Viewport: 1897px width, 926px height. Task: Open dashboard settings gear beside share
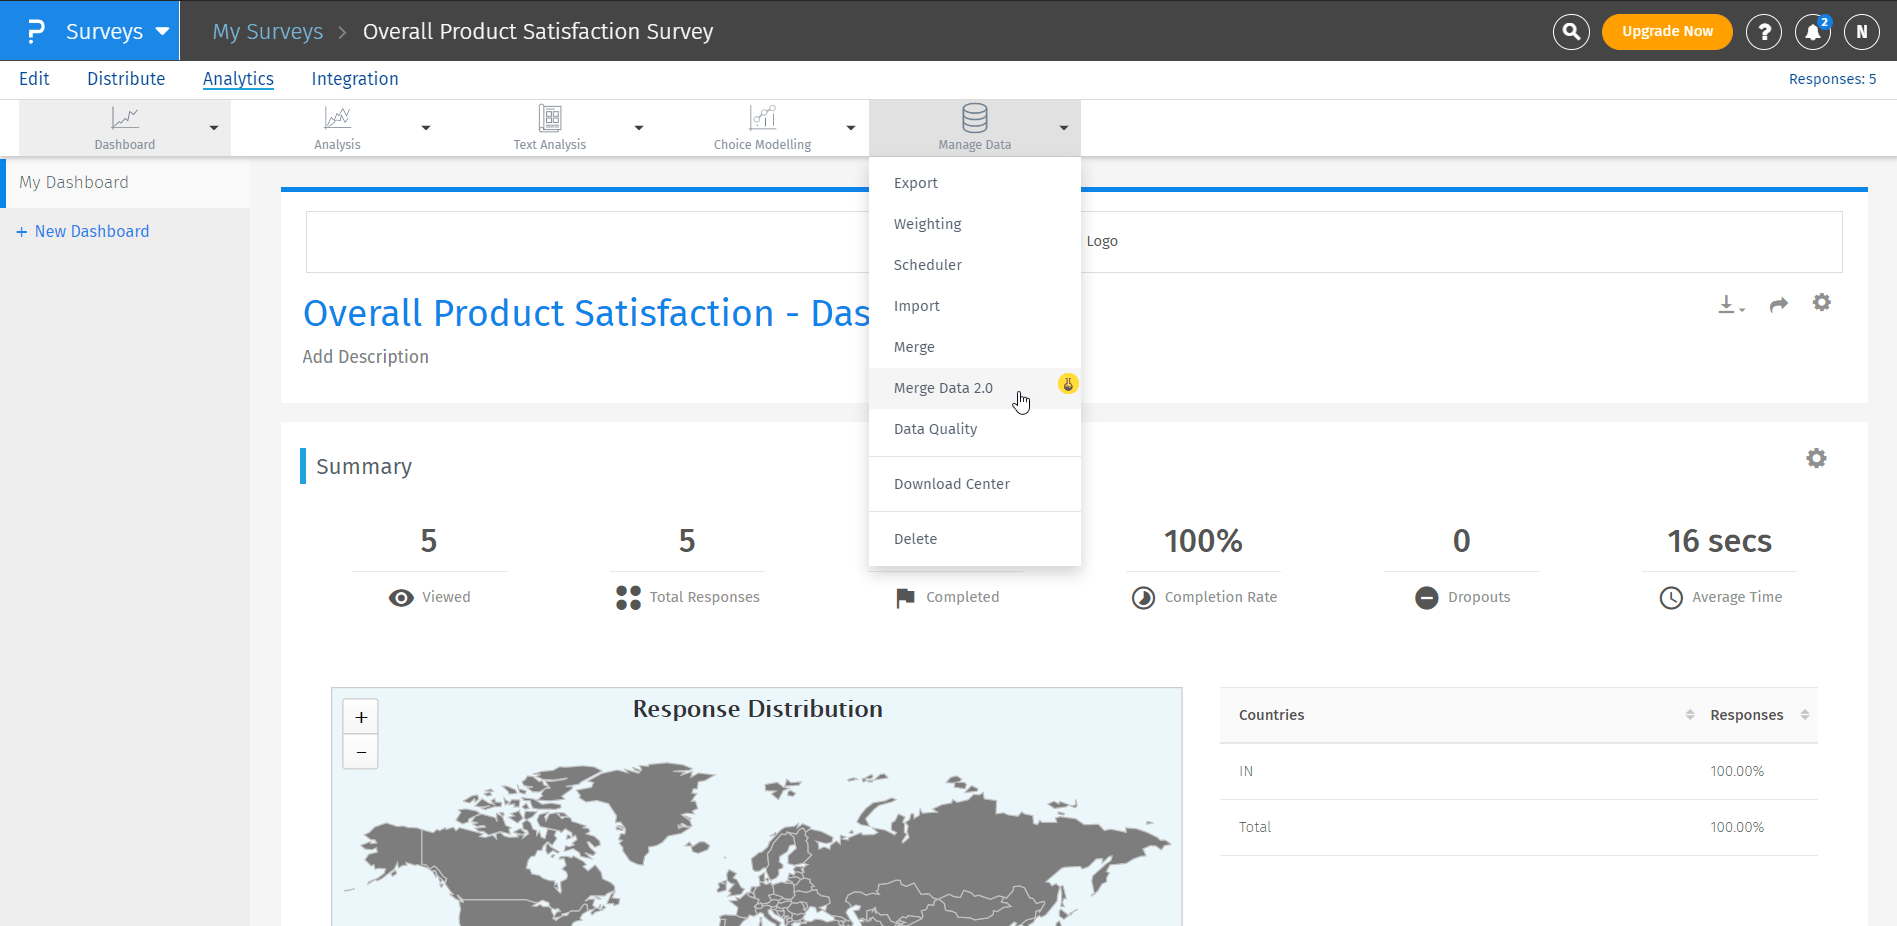(1821, 303)
